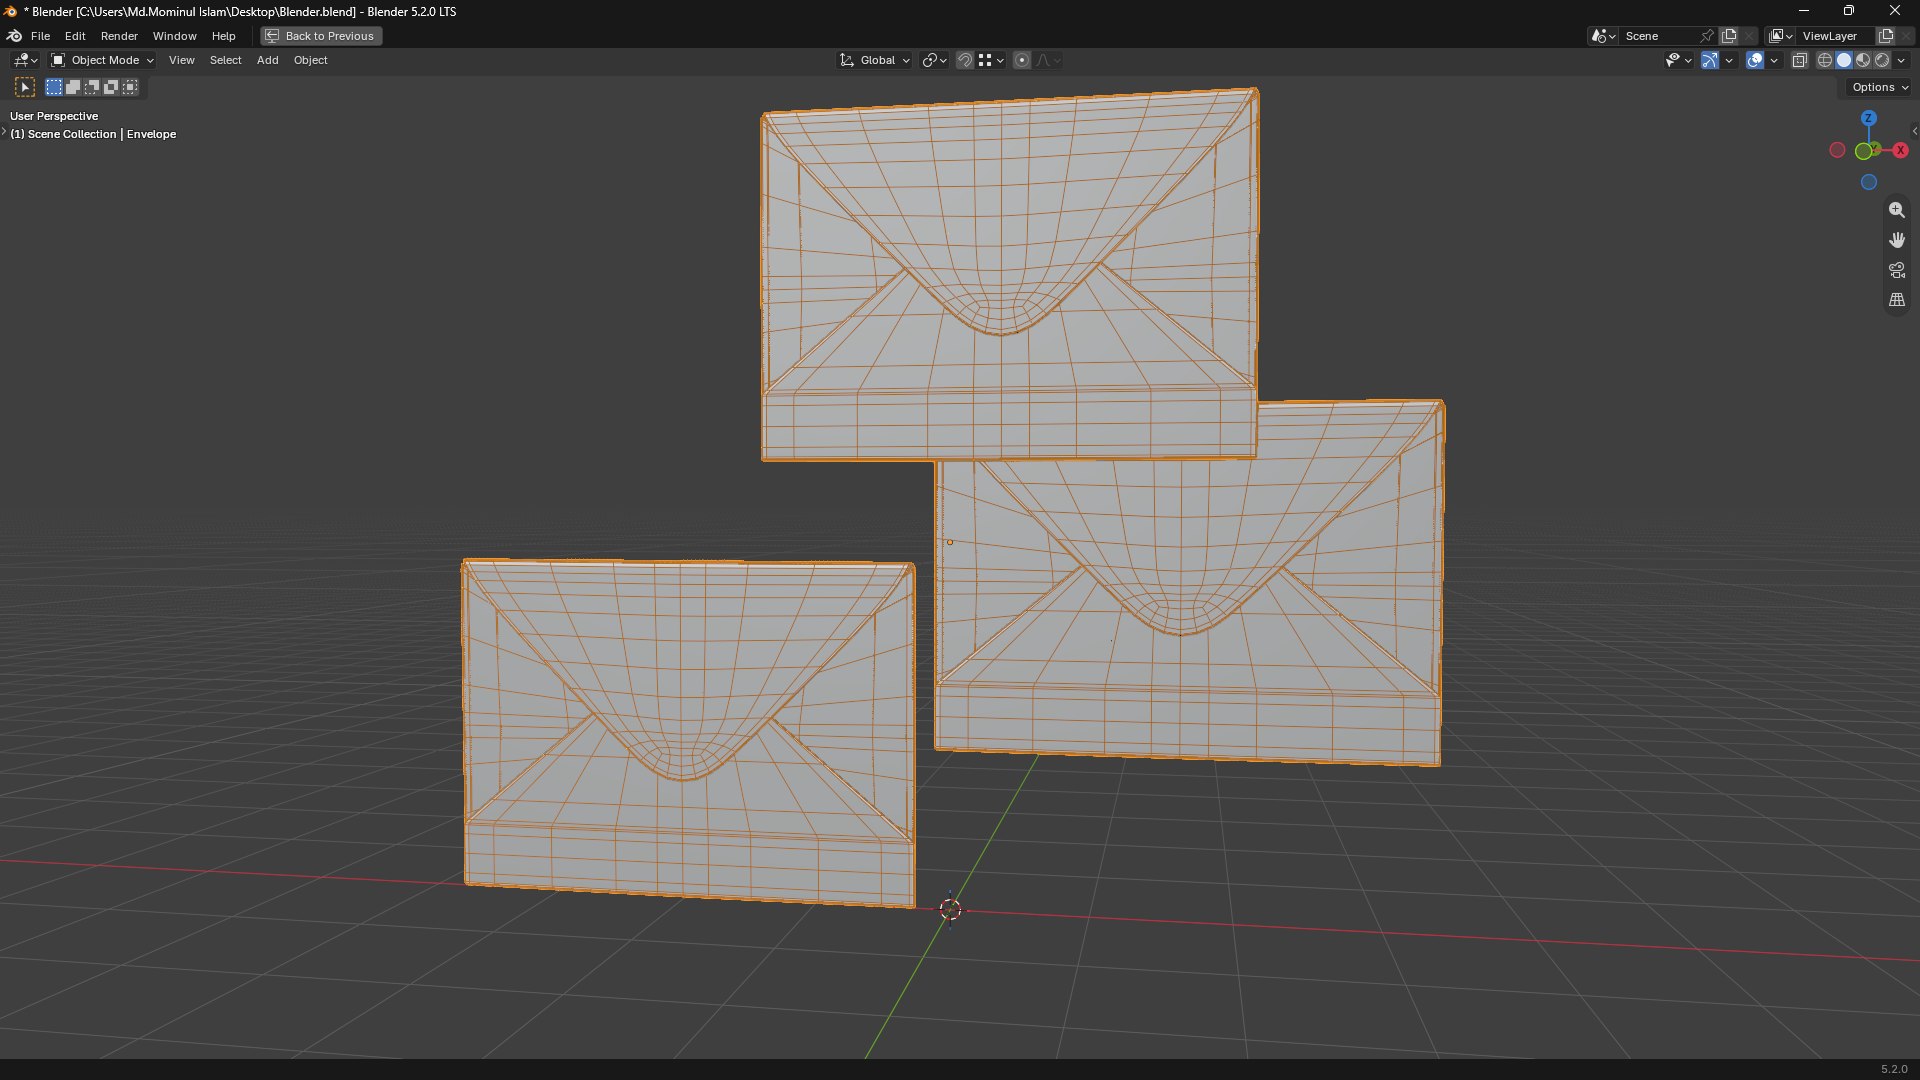Open overlays options dropdown arrow
1920x1080 pixels.
click(x=1774, y=60)
